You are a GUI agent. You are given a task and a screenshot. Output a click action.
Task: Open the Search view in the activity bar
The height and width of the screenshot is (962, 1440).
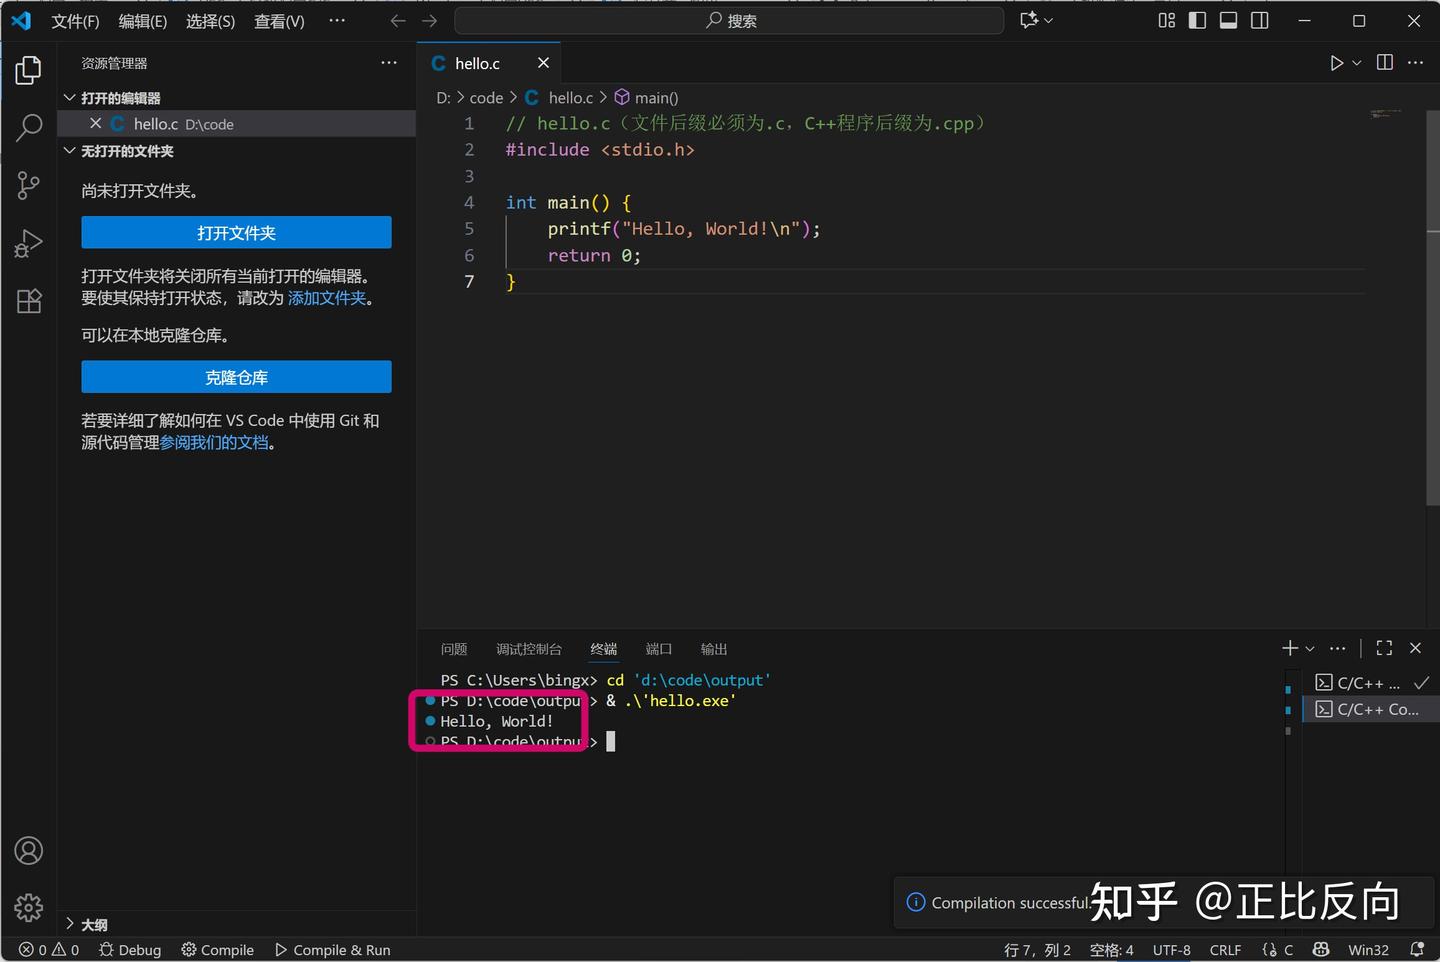pos(28,128)
